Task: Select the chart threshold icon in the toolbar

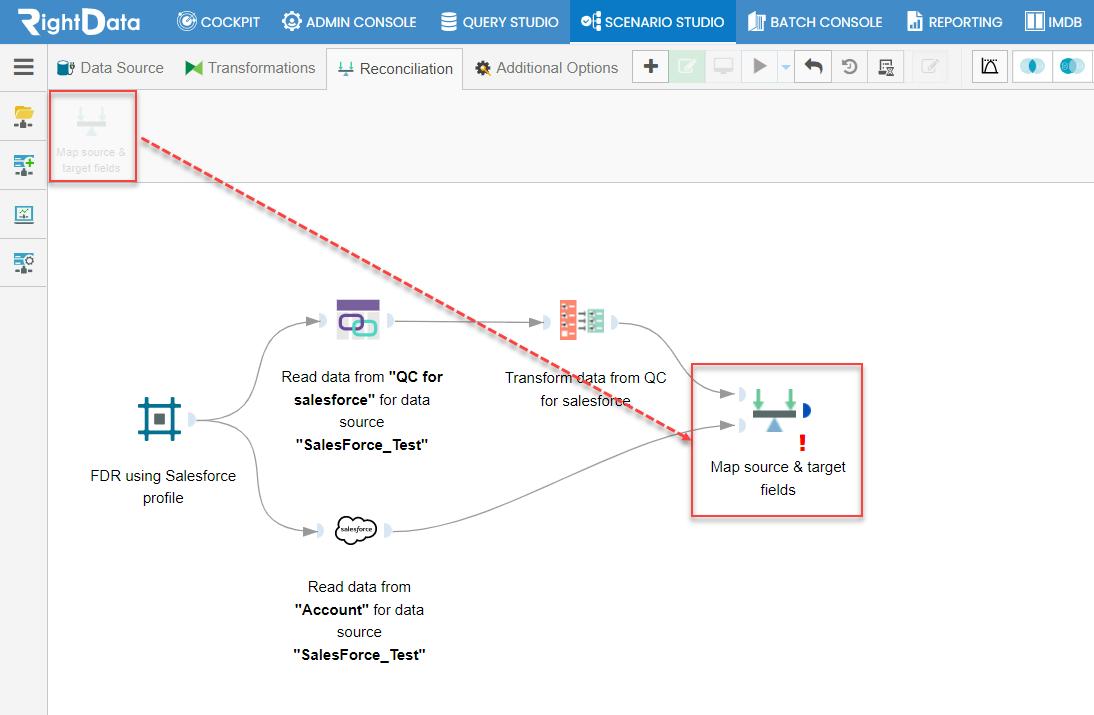Action: (x=989, y=68)
